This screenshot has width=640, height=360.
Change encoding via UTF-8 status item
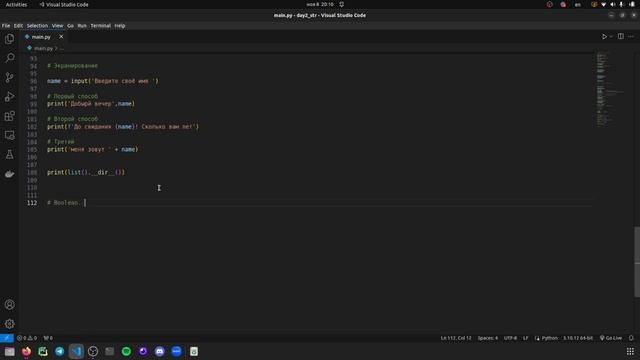point(510,338)
